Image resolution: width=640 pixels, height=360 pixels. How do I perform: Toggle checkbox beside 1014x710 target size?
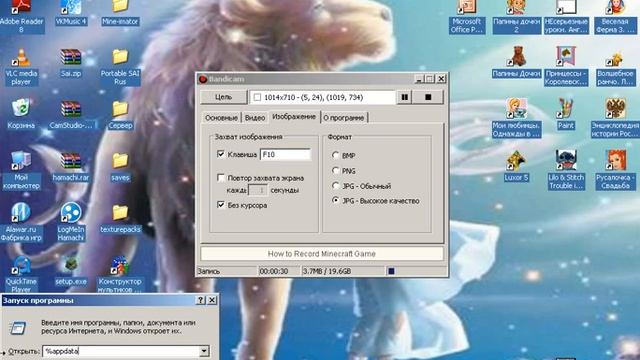point(257,97)
